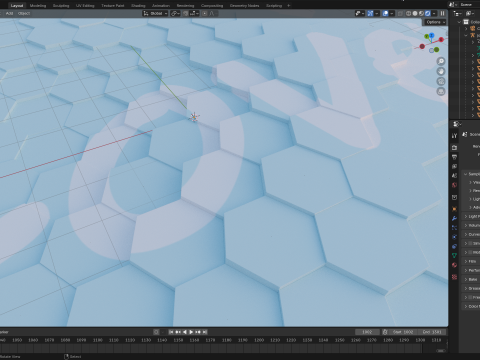Open the Object Data green triangle tab
The image size is (480, 360).
pos(454,256)
